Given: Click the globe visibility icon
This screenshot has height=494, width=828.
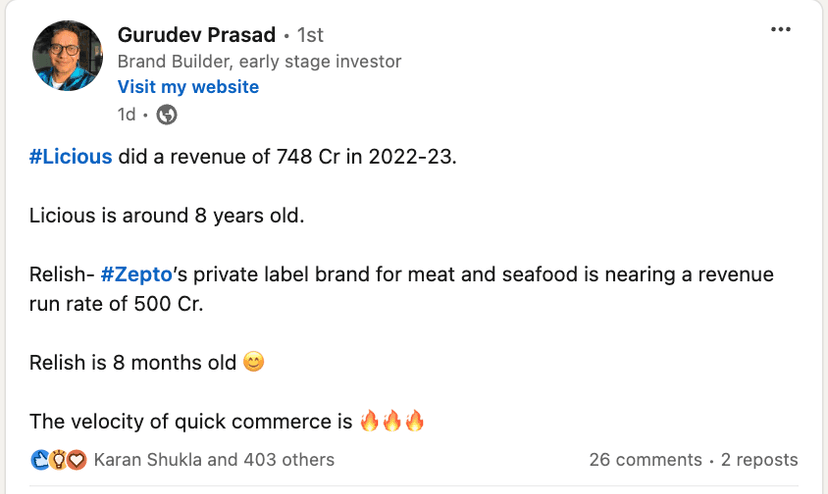Looking at the screenshot, I should click(167, 114).
